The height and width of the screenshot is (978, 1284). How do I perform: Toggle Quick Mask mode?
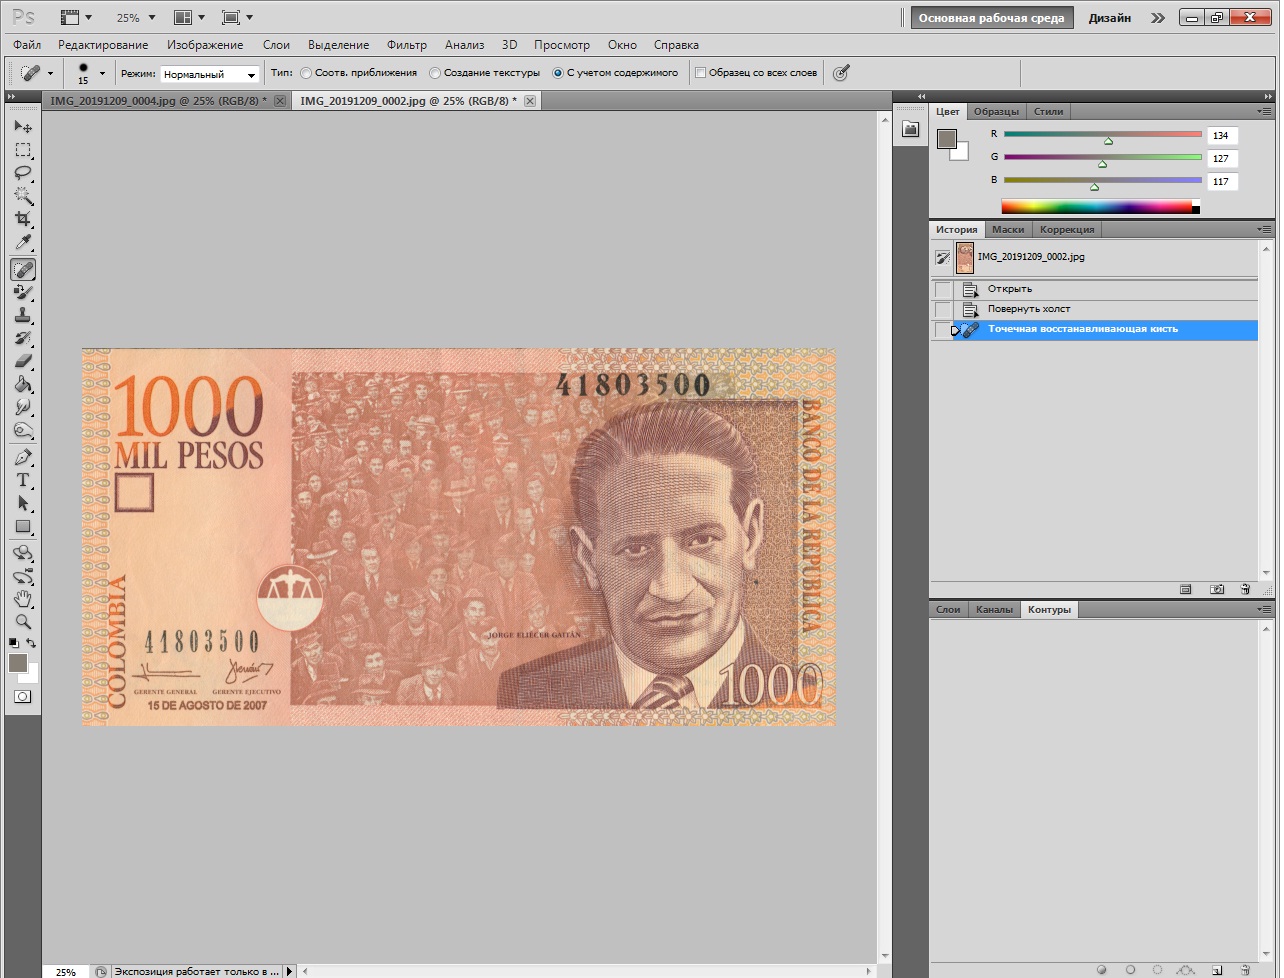tap(23, 697)
